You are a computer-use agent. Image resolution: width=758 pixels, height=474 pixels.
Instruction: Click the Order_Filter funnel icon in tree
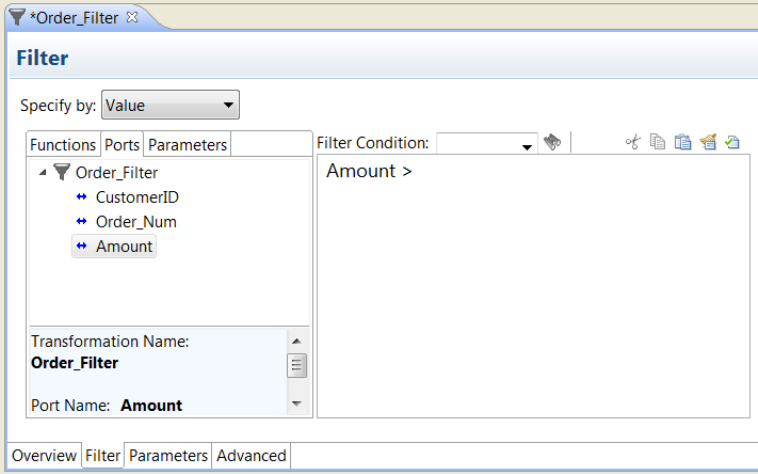coord(62,172)
